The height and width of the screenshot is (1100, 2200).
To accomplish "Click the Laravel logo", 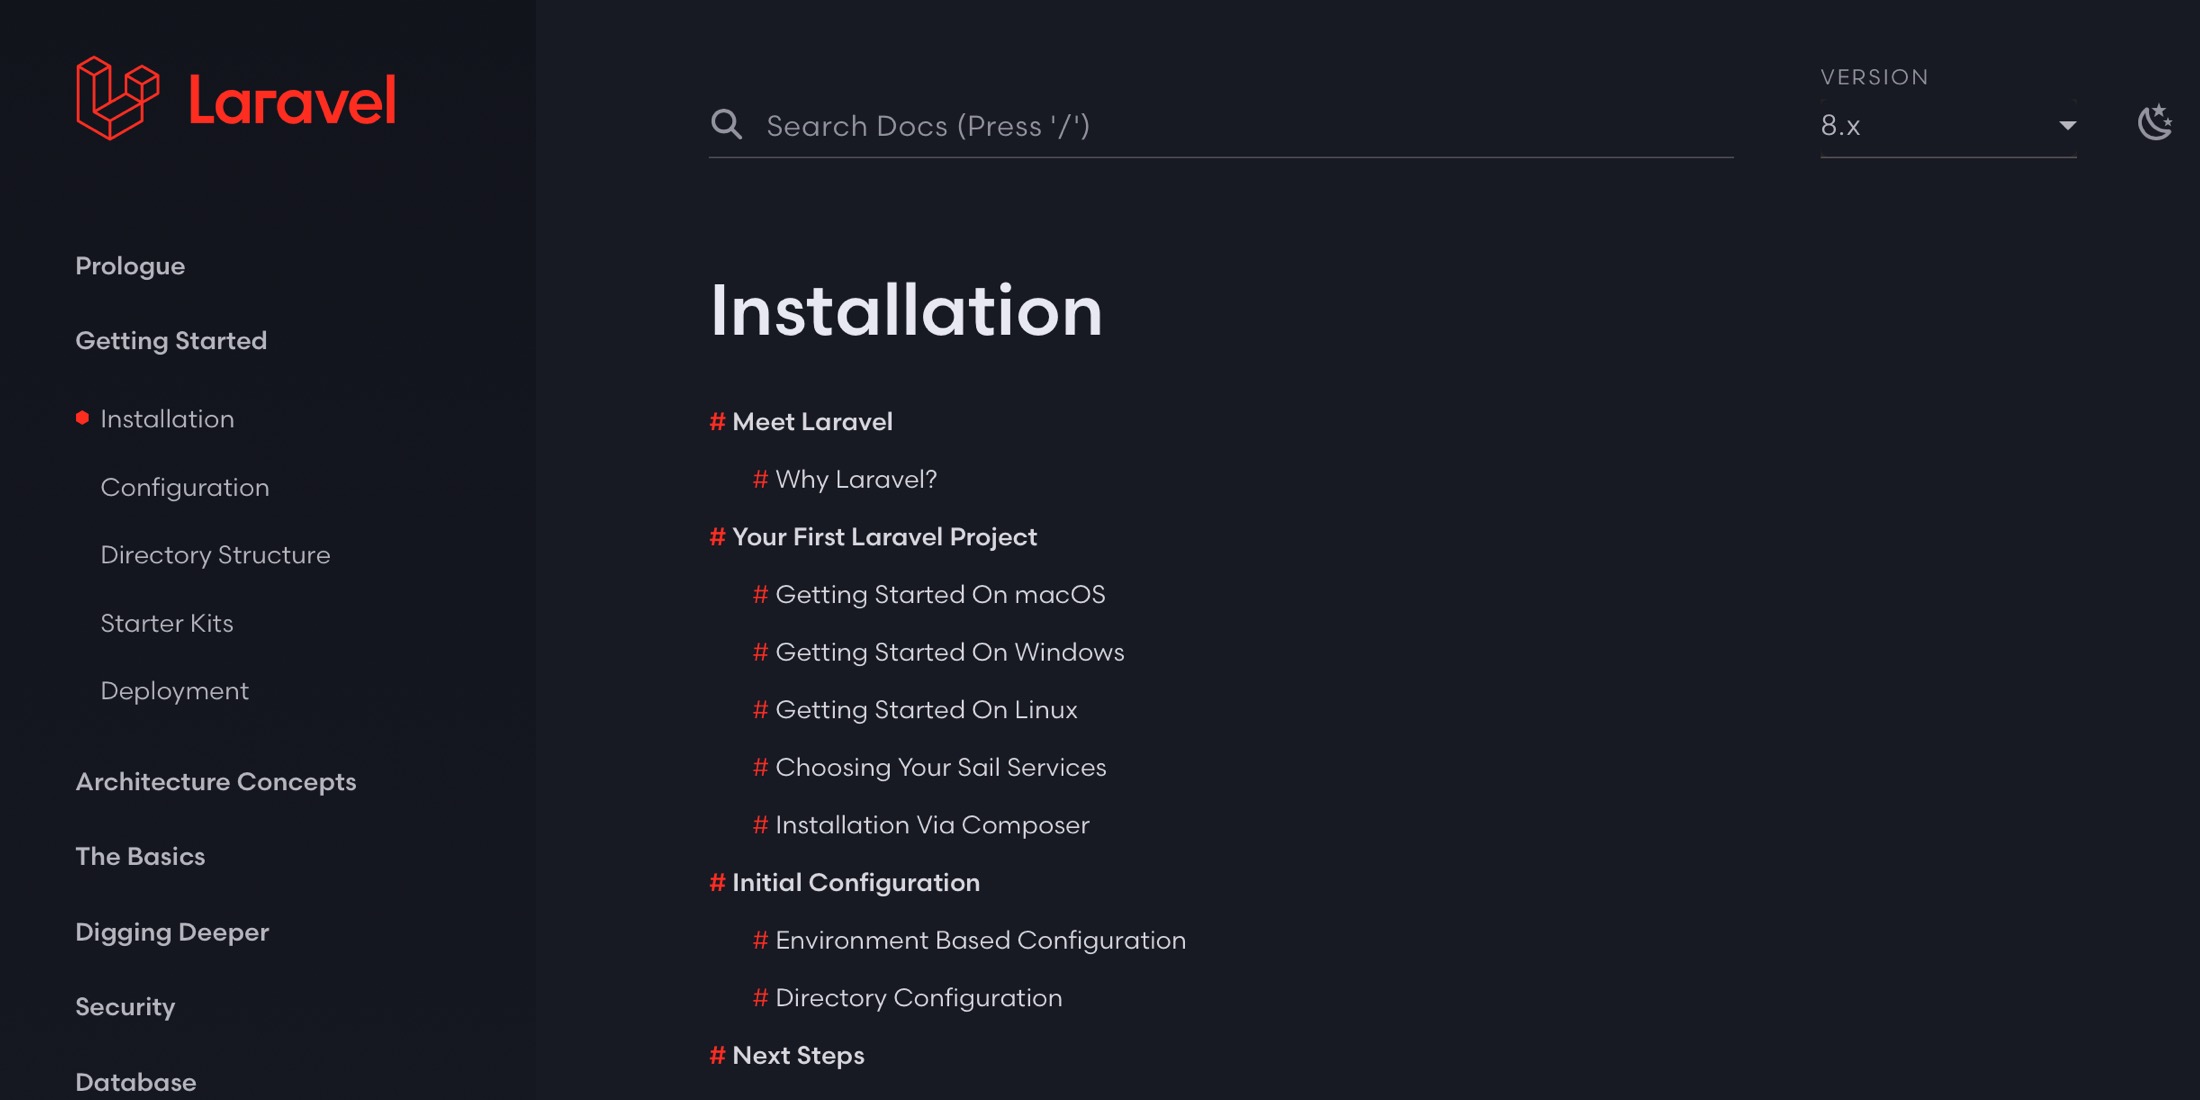I will pyautogui.click(x=235, y=97).
